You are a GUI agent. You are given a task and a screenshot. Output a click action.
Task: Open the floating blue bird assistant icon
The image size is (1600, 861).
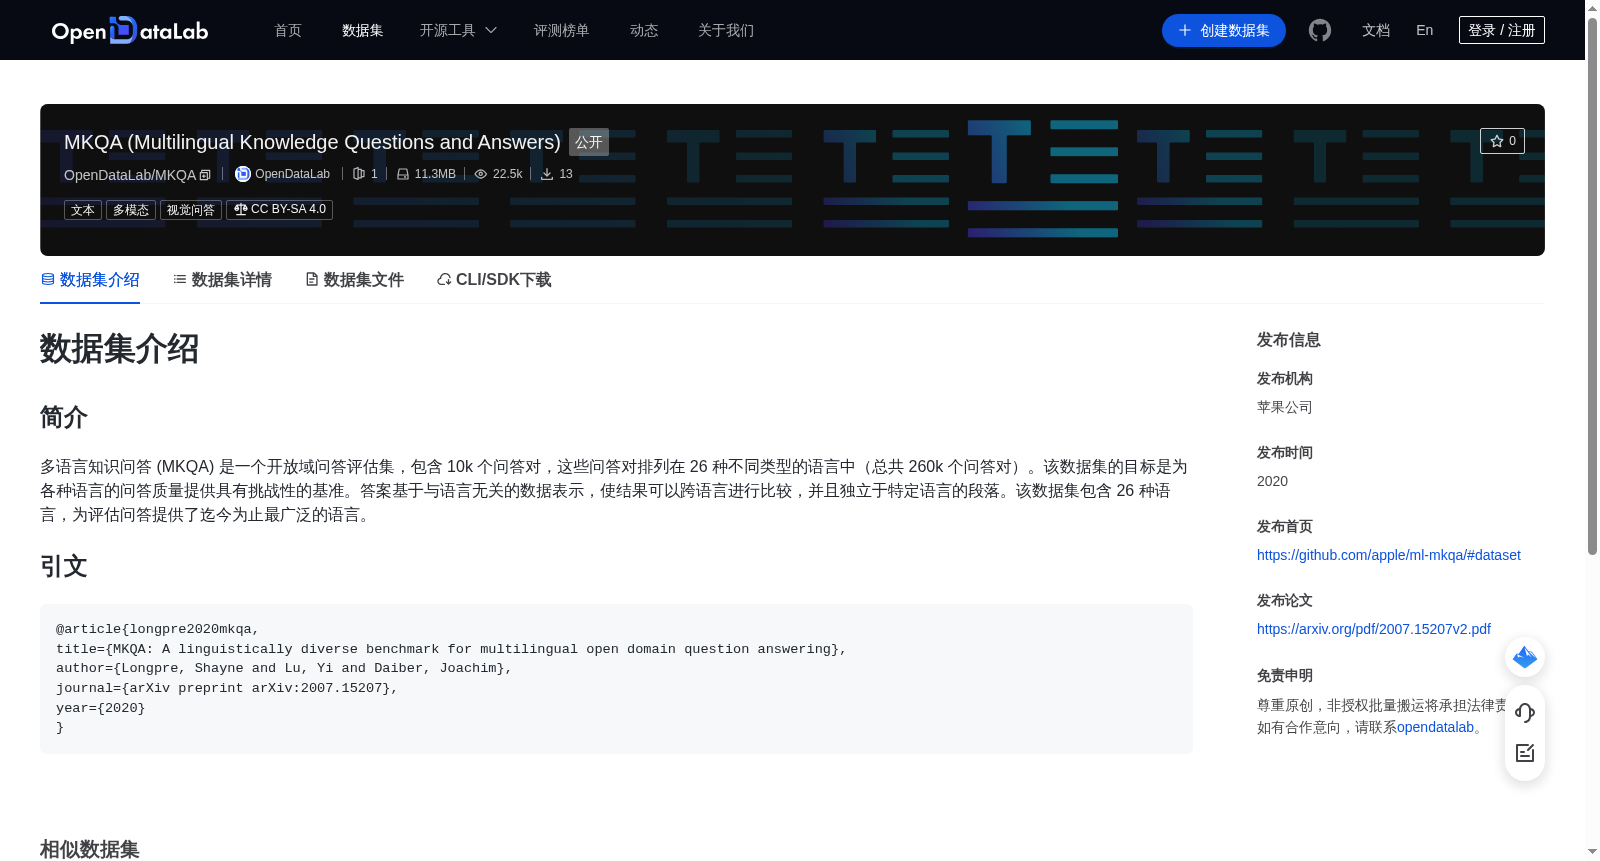[1525, 657]
